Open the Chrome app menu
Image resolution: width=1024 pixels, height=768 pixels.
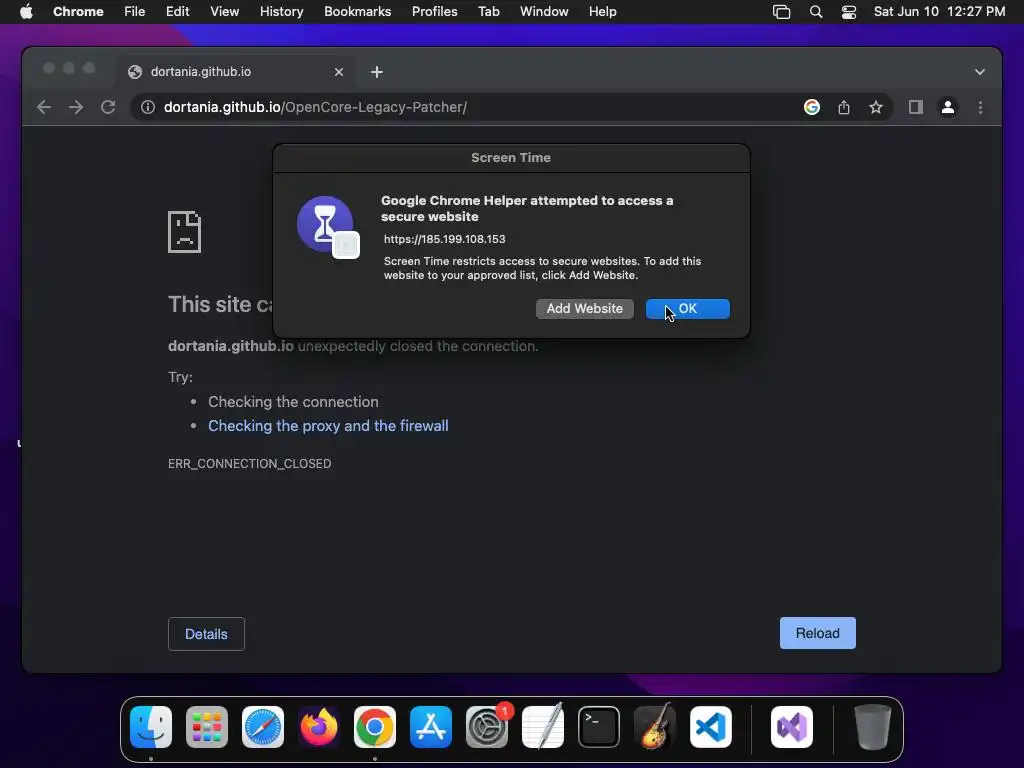(78, 12)
